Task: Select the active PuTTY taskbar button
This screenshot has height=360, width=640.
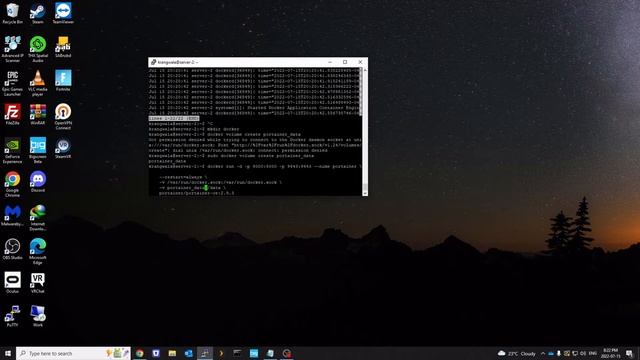Action: point(205,353)
